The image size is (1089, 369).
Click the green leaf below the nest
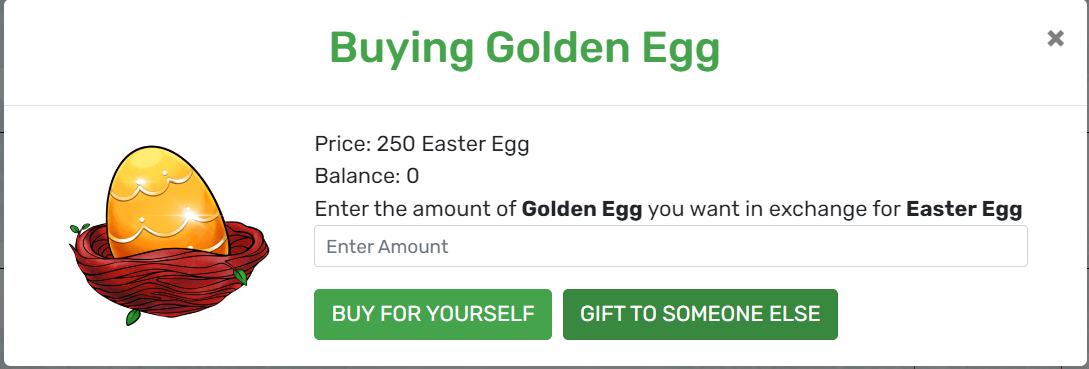pos(133,317)
